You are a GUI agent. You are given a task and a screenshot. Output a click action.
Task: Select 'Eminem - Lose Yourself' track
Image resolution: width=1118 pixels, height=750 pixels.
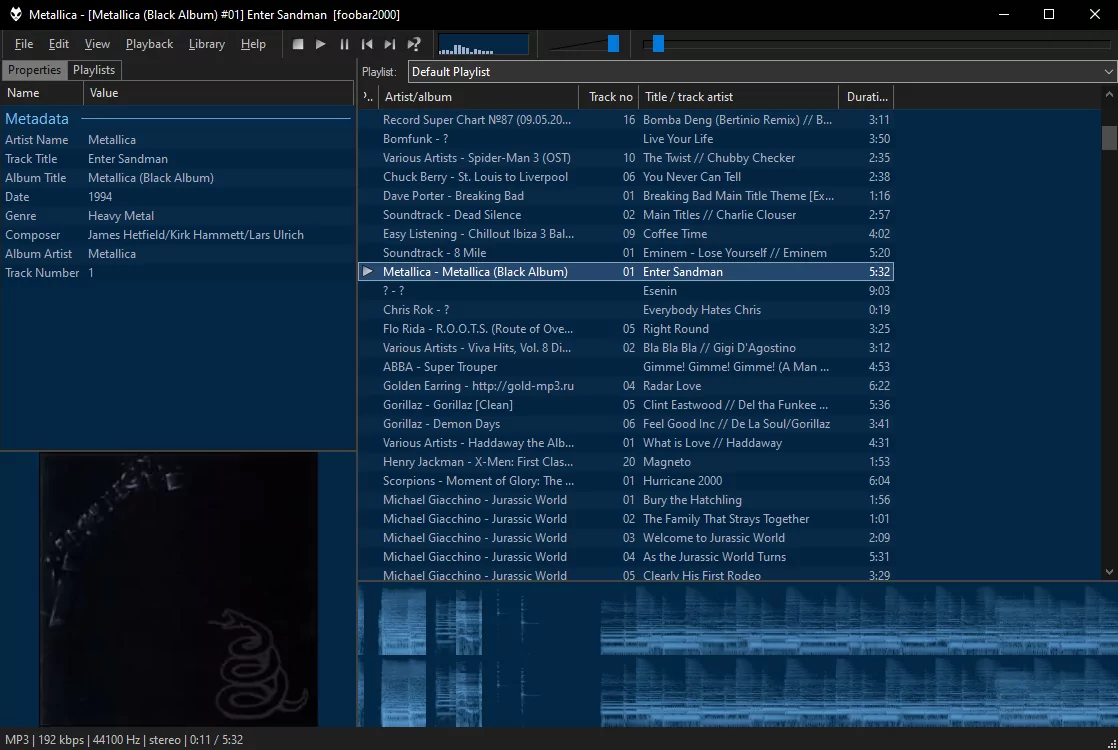pos(626,253)
